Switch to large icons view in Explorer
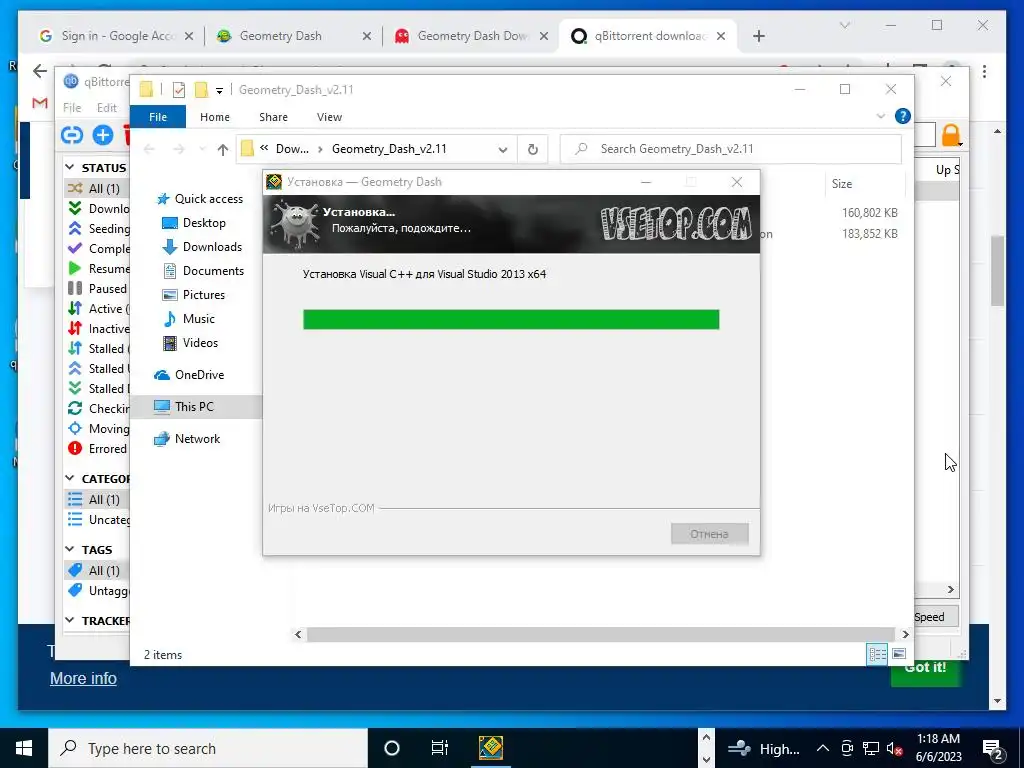The height and width of the screenshot is (768, 1024). pos(899,654)
